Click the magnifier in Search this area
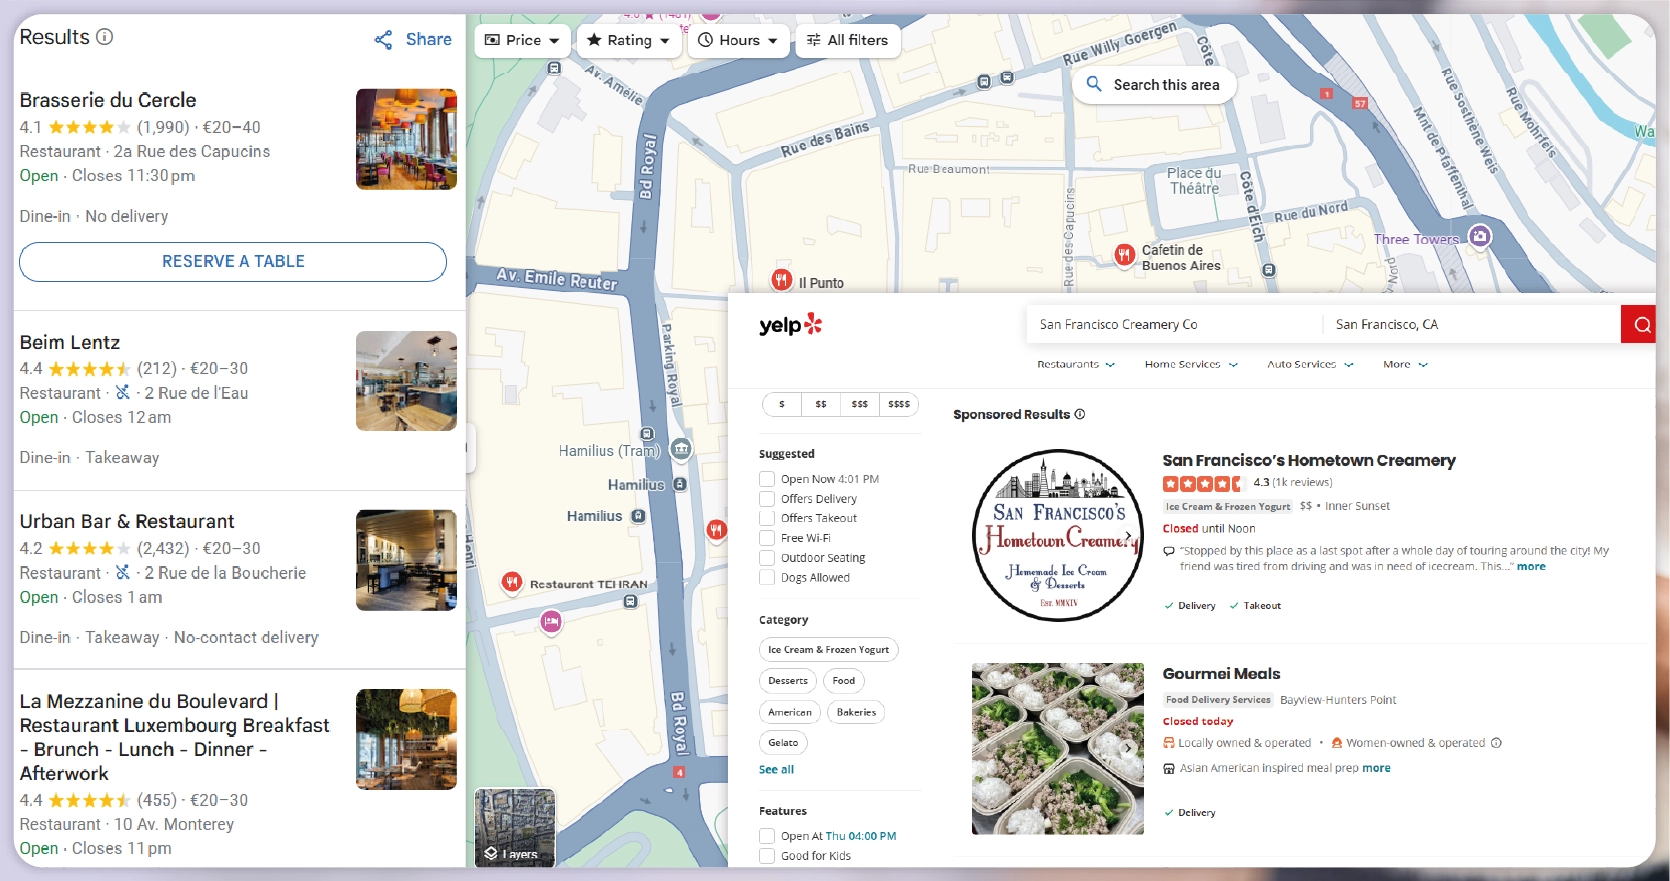This screenshot has width=1670, height=881. 1094,84
